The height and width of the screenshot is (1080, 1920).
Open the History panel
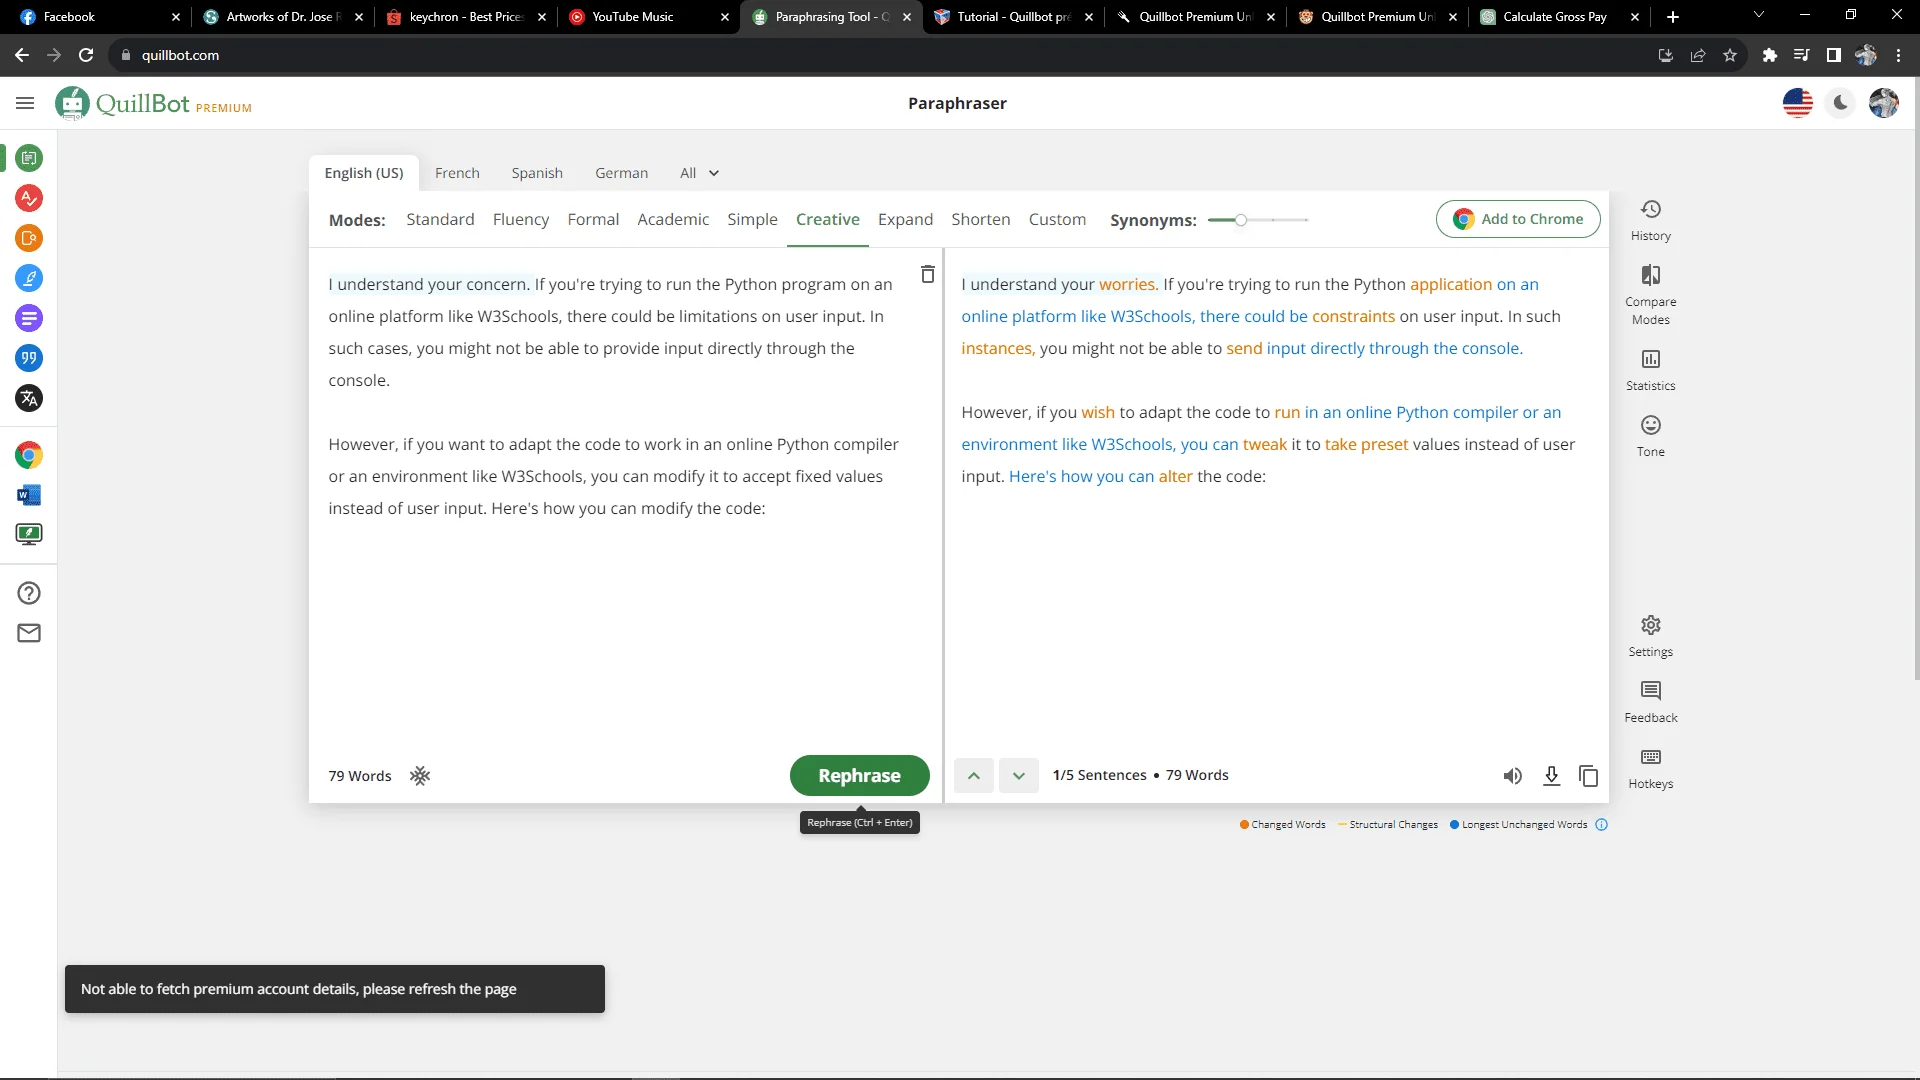tap(1650, 220)
